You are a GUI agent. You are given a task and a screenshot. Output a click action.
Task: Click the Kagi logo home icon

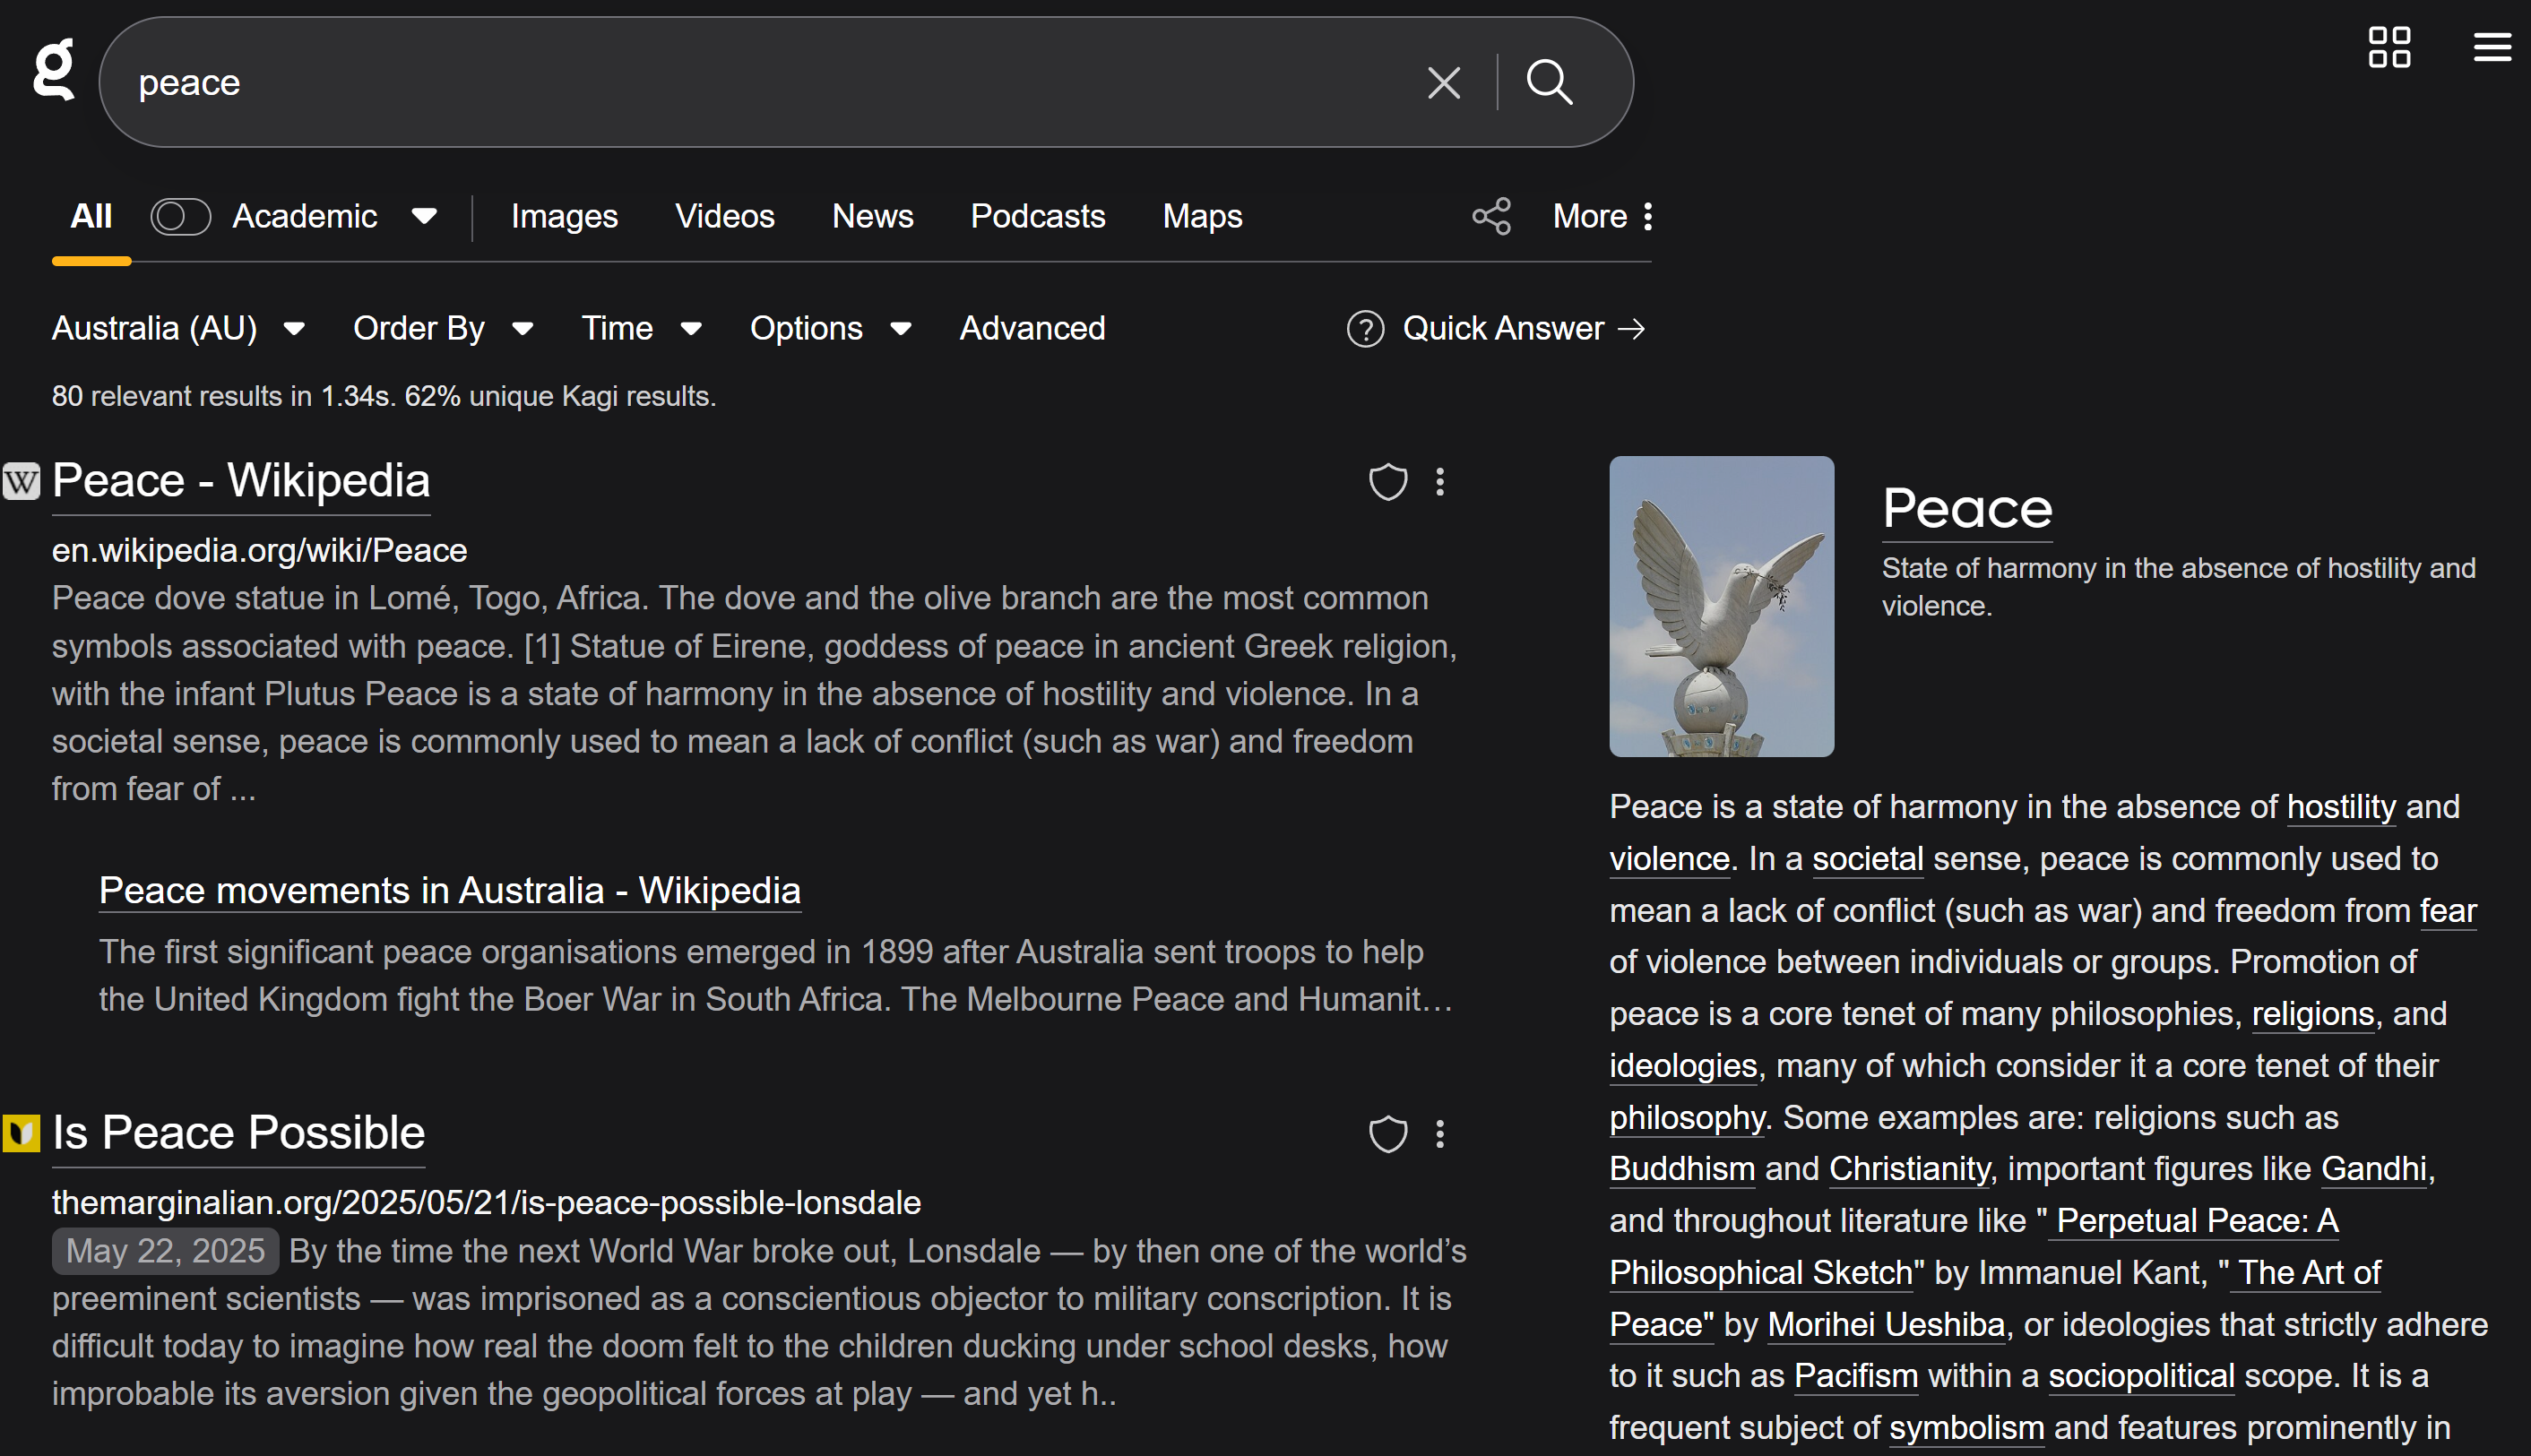pos(54,70)
